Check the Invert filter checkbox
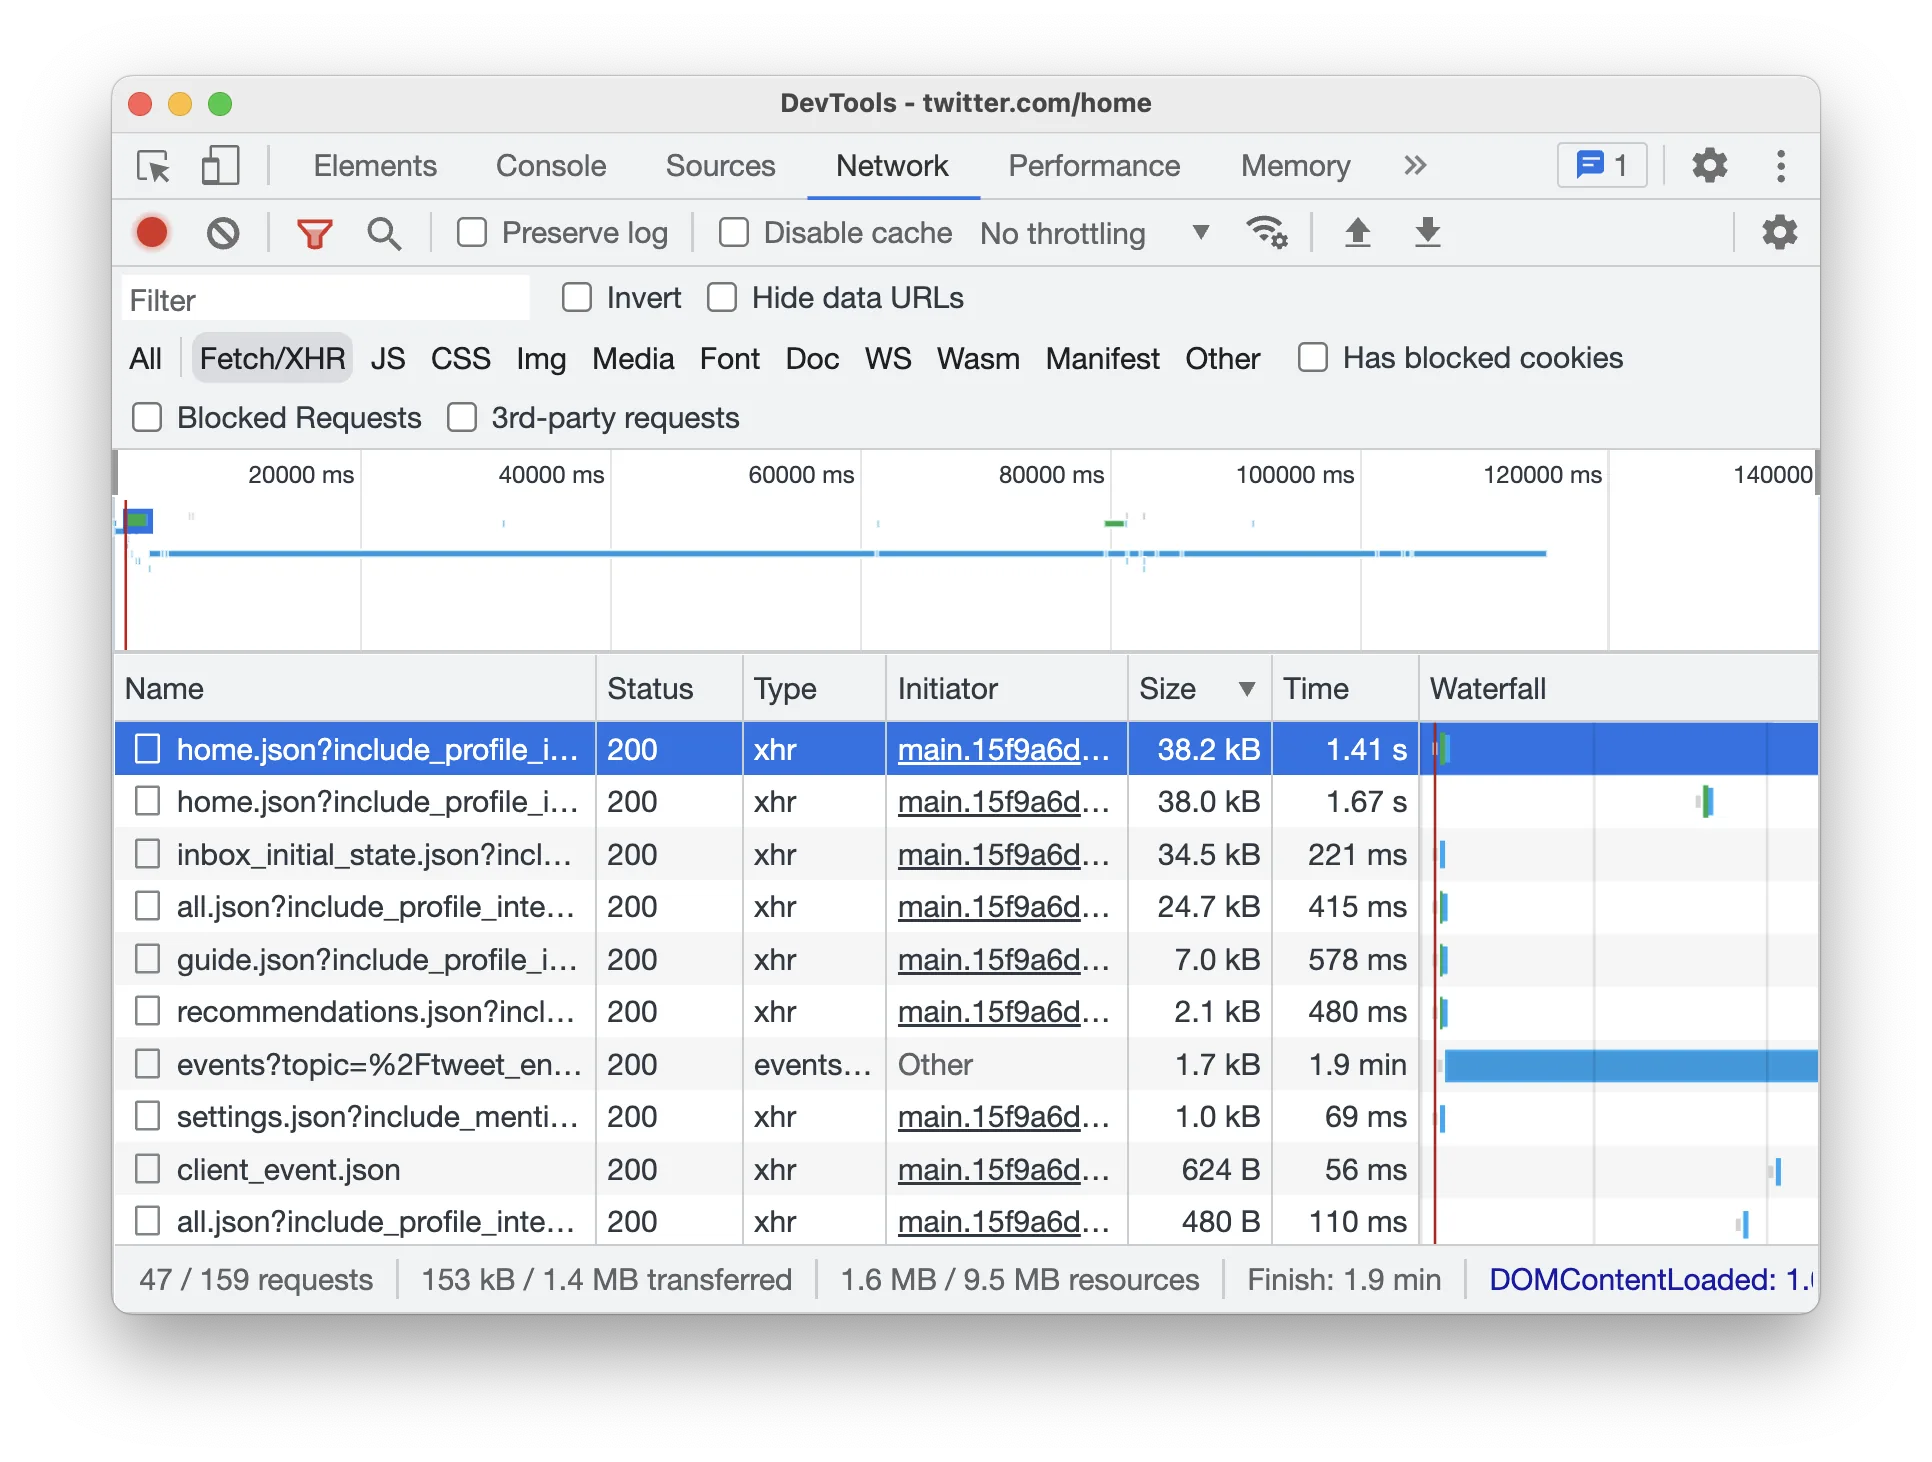 pos(577,298)
